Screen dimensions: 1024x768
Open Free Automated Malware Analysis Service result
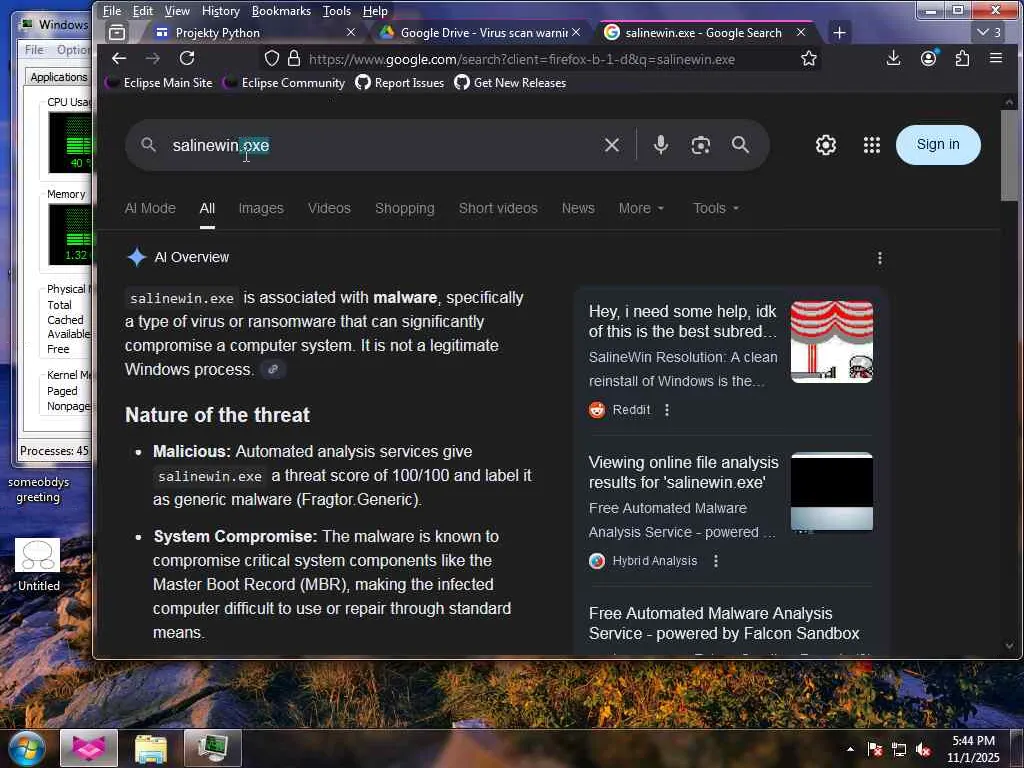click(724, 623)
